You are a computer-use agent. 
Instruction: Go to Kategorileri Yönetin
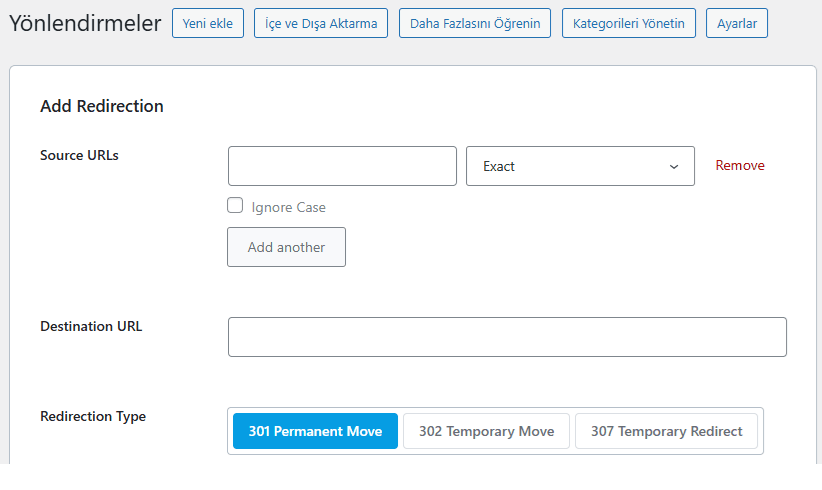pyautogui.click(x=628, y=24)
